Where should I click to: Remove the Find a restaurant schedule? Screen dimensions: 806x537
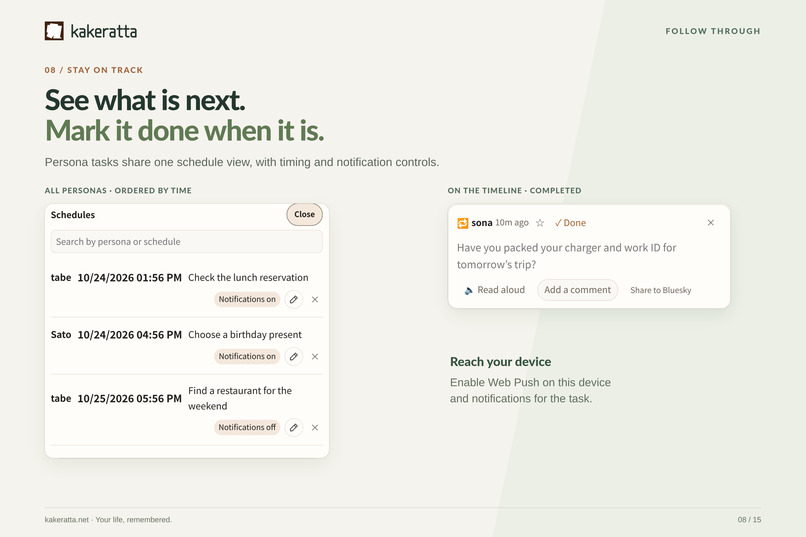(x=315, y=427)
